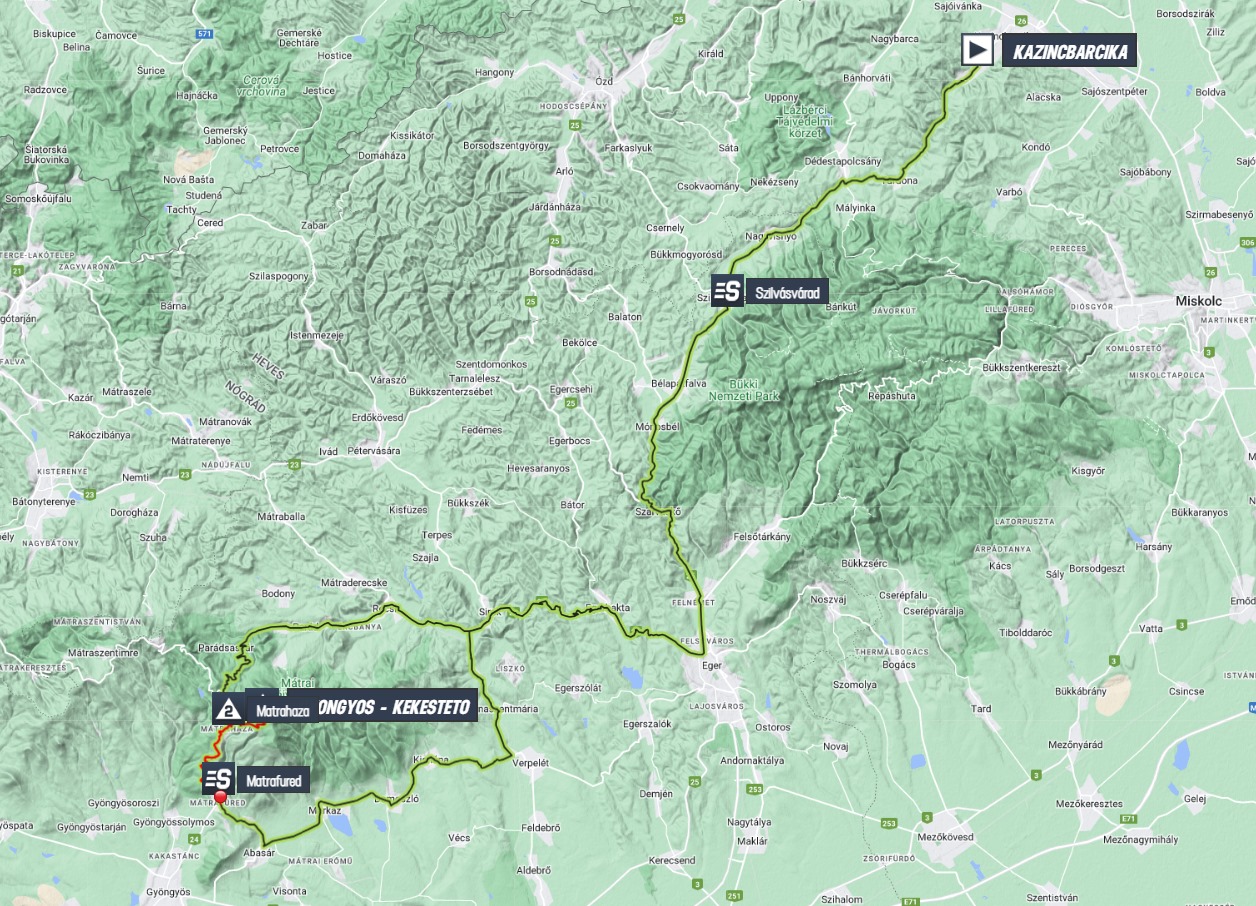1256x906 pixels.
Task: Click the Matrafured sprint label
Action: (x=272, y=780)
